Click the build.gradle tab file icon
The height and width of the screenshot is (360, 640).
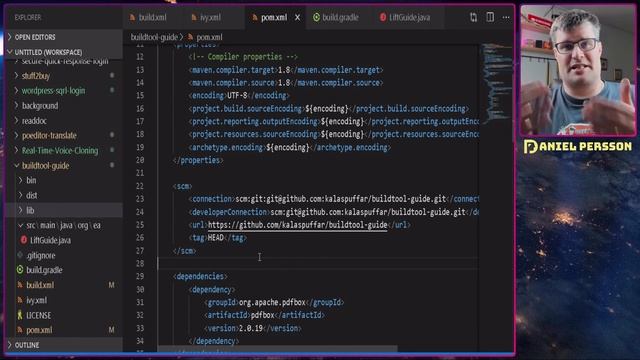[x=316, y=17]
